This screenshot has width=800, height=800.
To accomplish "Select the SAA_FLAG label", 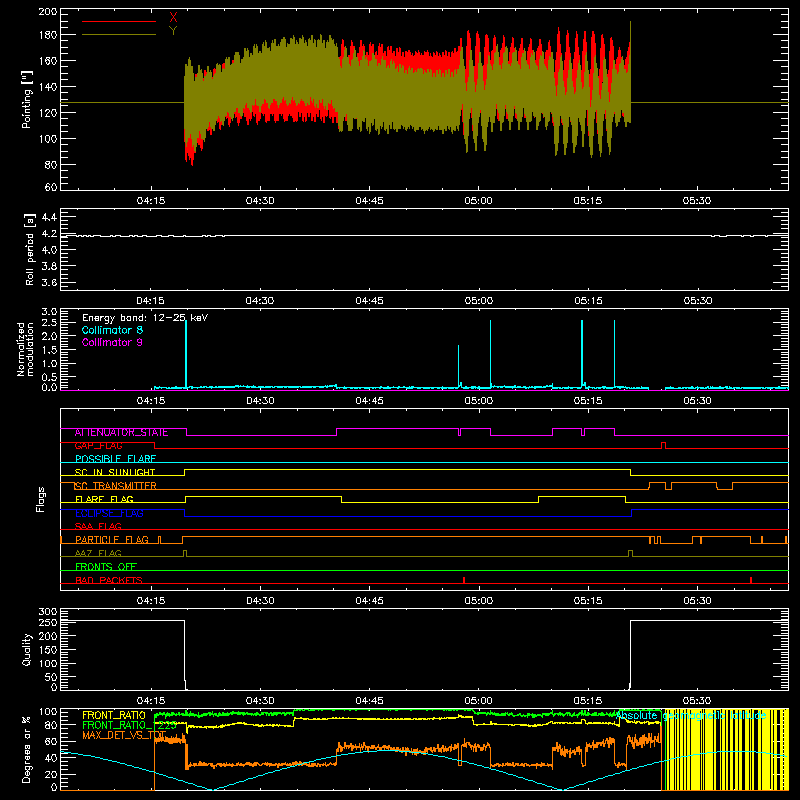I will coord(98,527).
